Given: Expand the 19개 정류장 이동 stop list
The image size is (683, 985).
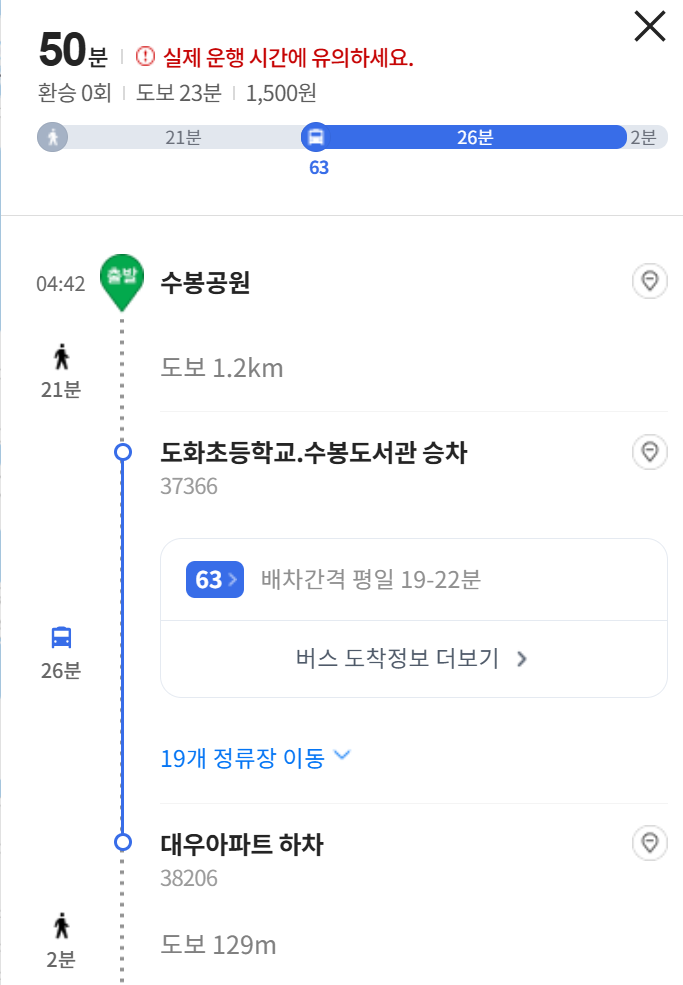Looking at the screenshot, I should (x=256, y=758).
